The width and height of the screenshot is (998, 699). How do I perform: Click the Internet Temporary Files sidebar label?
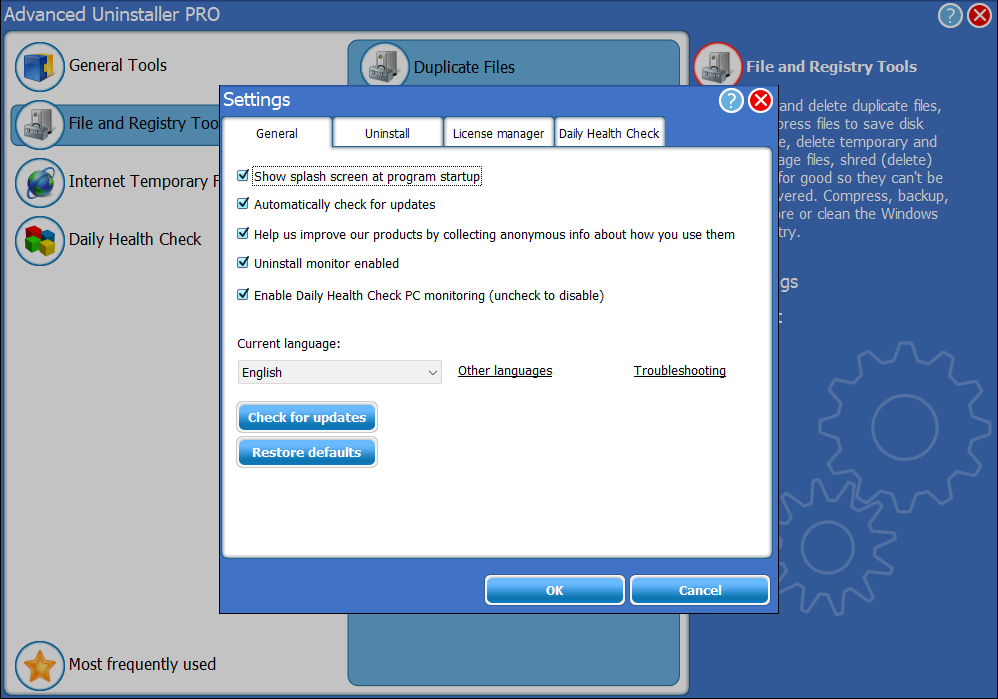(144, 181)
